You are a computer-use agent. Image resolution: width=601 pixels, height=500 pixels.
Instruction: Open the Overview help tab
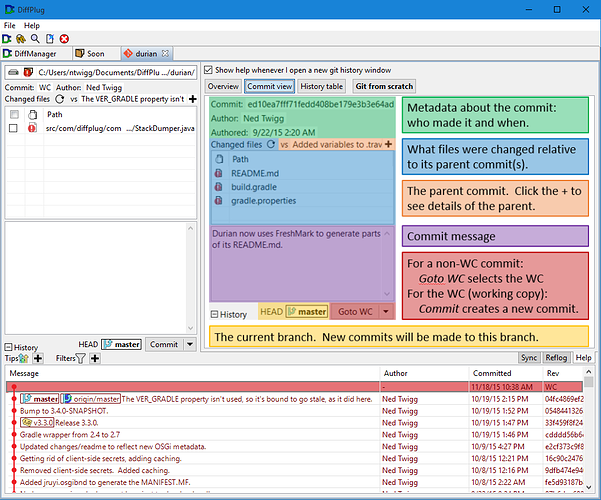[223, 86]
